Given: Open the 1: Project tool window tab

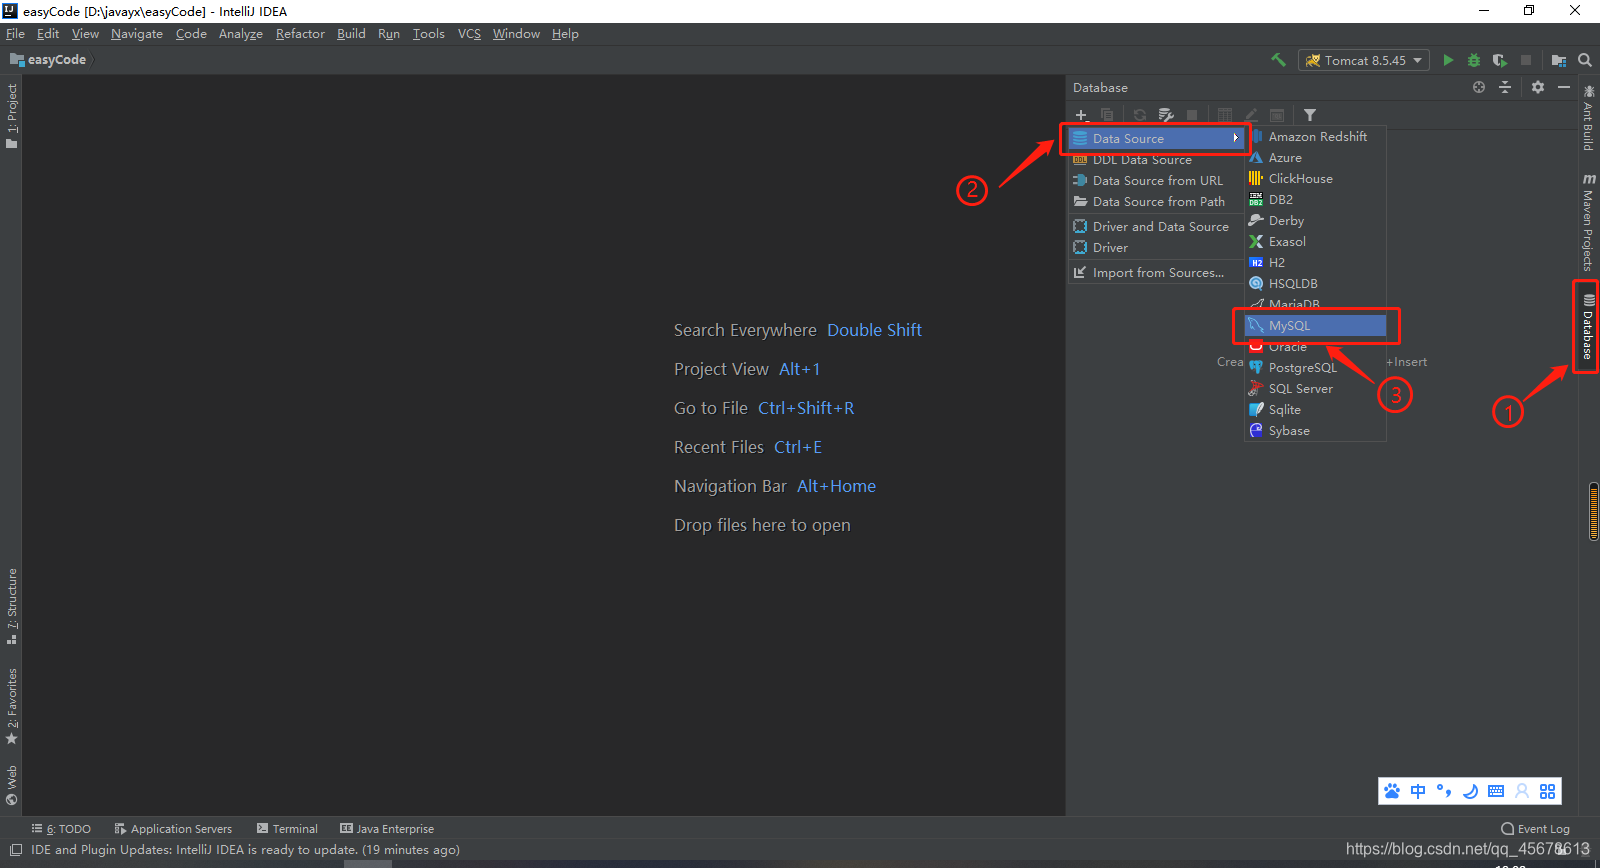Looking at the screenshot, I should (12, 116).
